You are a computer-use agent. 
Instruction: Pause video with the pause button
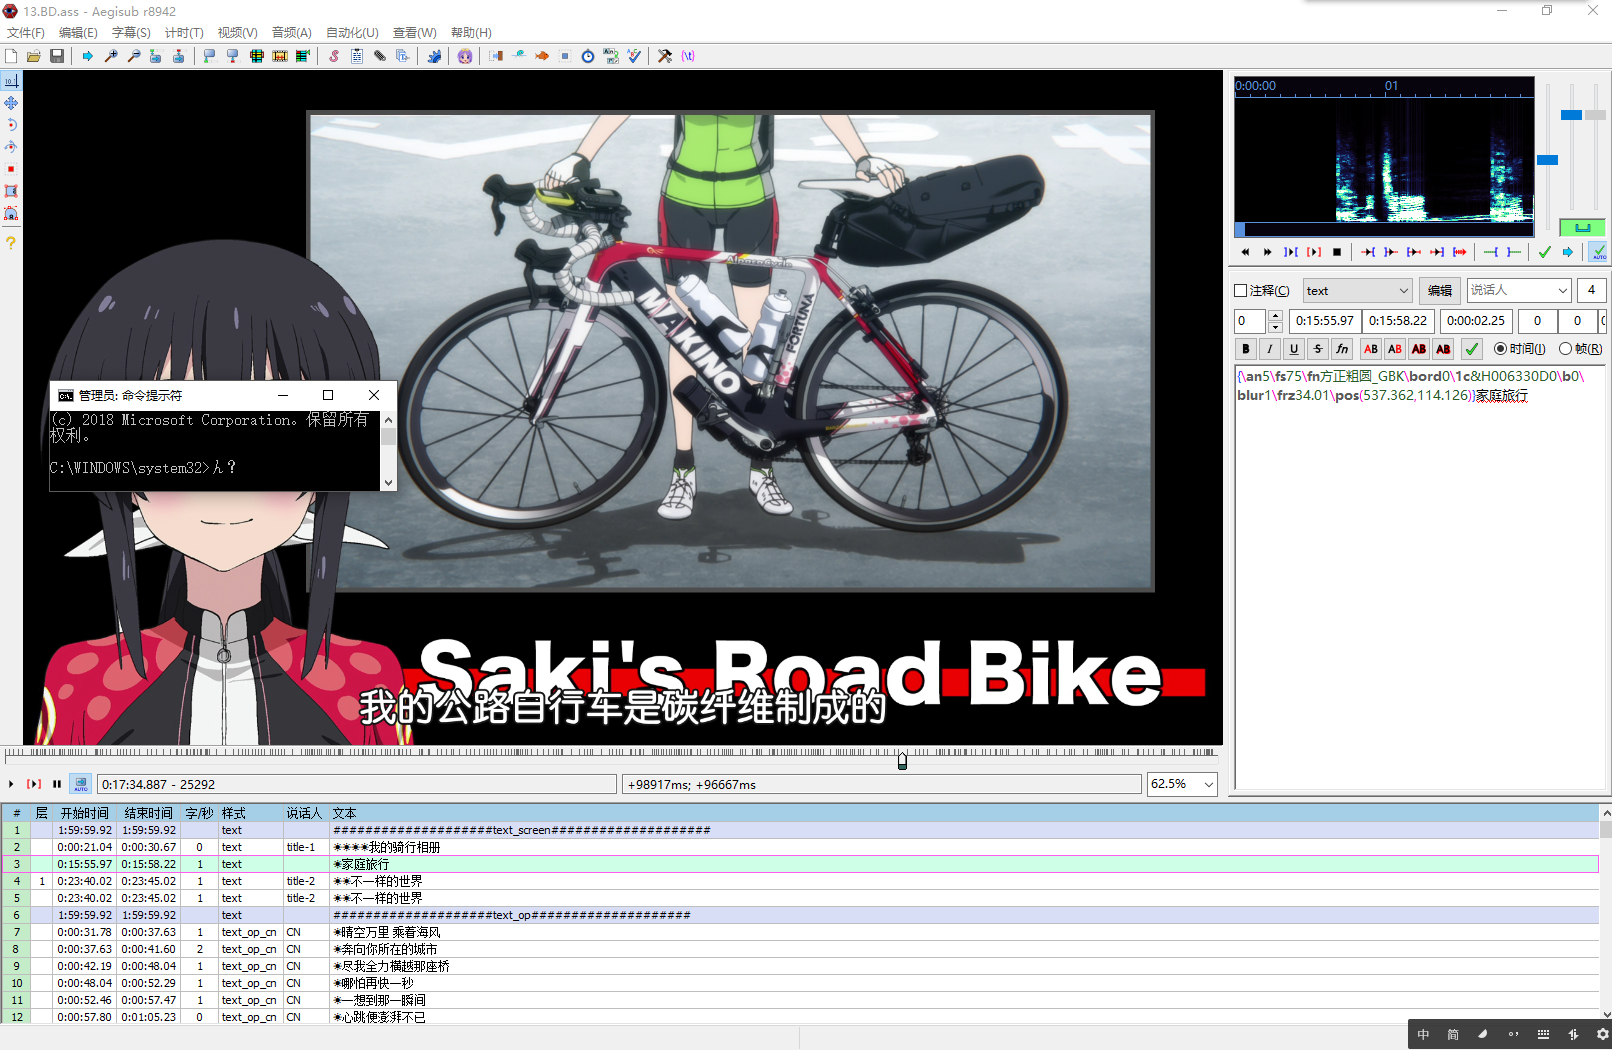57,784
